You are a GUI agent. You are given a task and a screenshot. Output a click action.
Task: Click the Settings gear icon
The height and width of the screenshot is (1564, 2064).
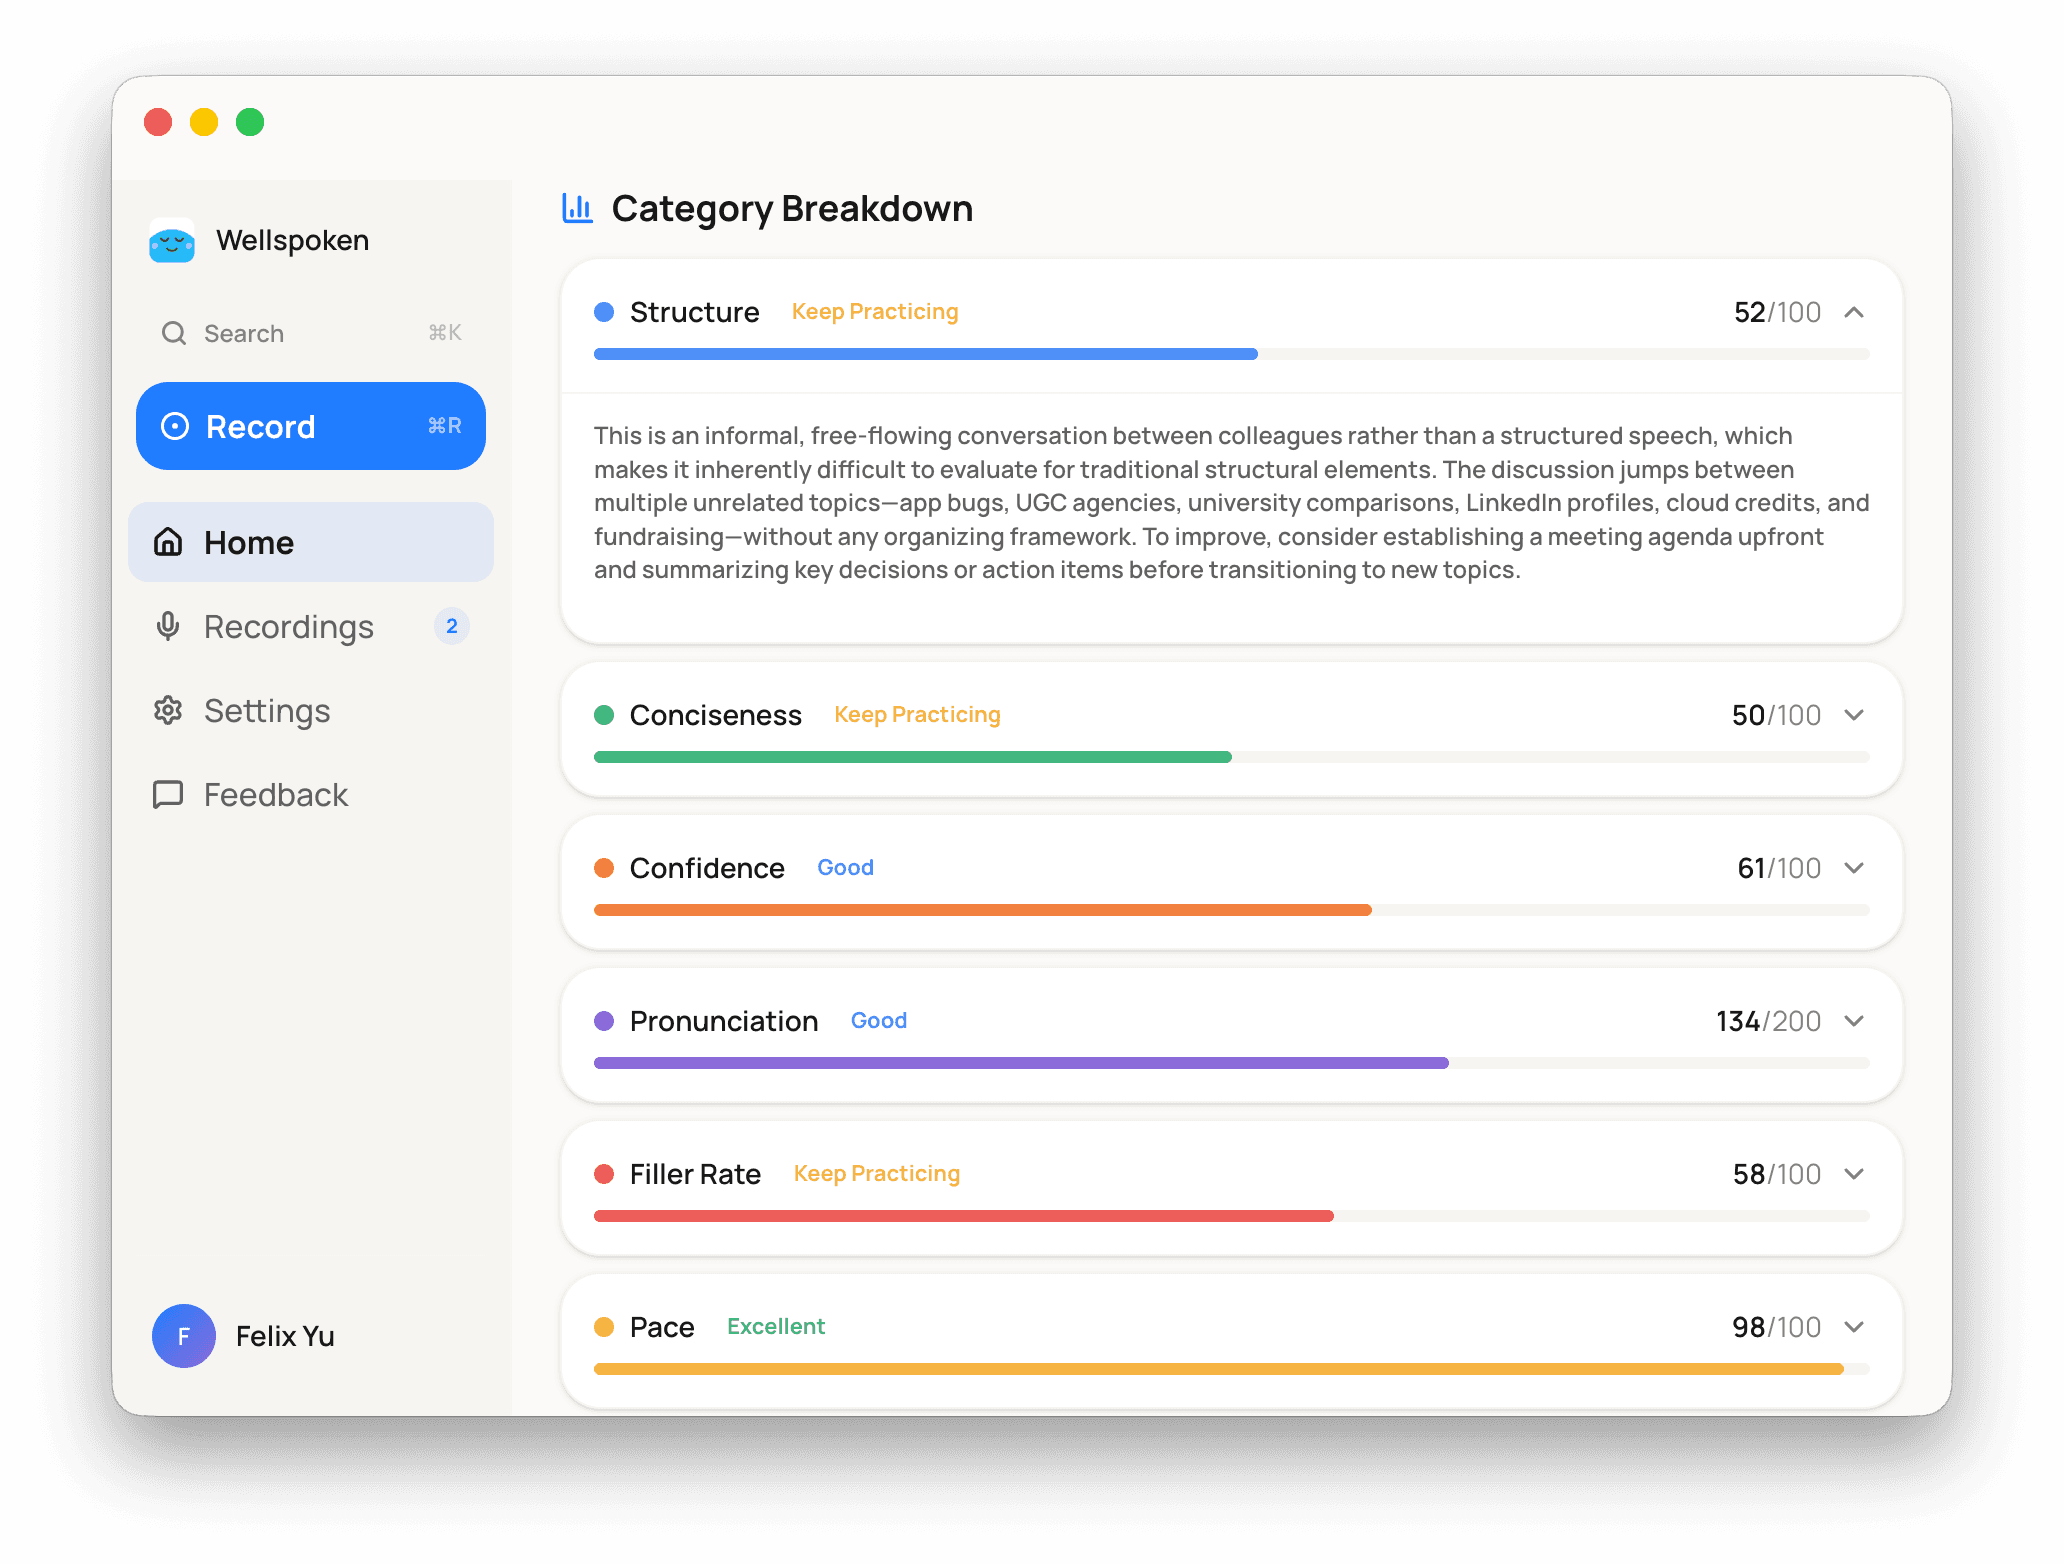tap(168, 710)
